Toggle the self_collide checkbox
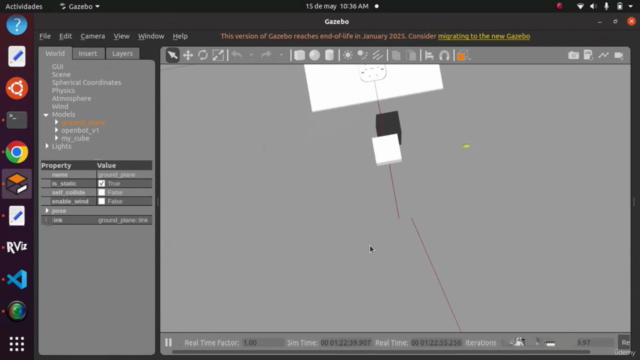640x360 pixels. [x=102, y=192]
